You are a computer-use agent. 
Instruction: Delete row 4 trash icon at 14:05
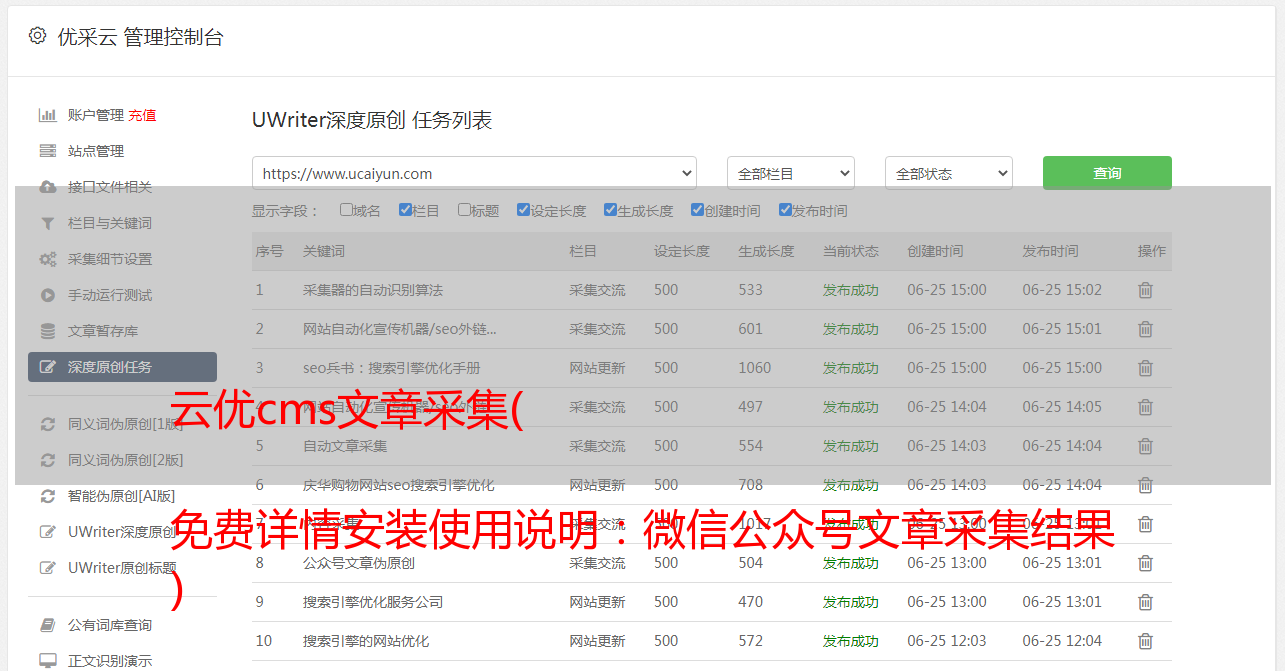1146,407
